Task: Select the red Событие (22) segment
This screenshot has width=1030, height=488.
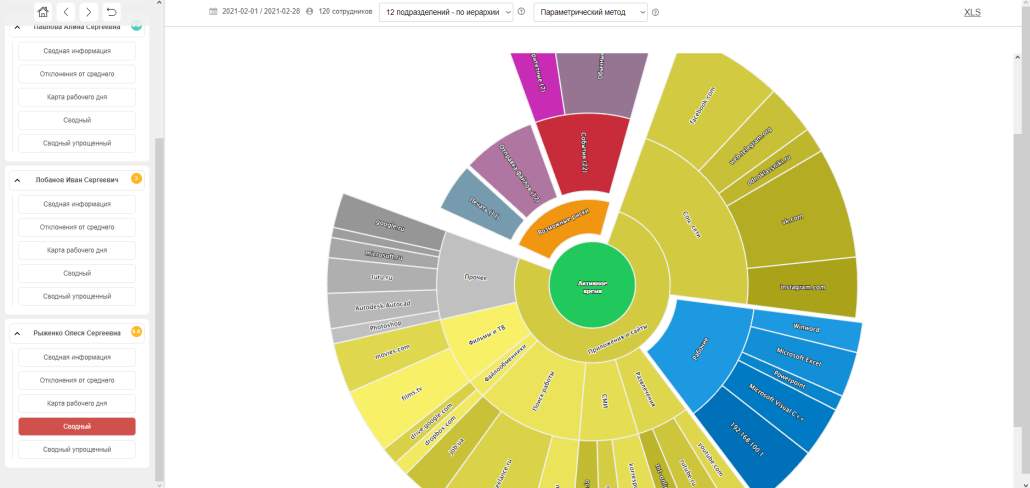Action: (584, 152)
